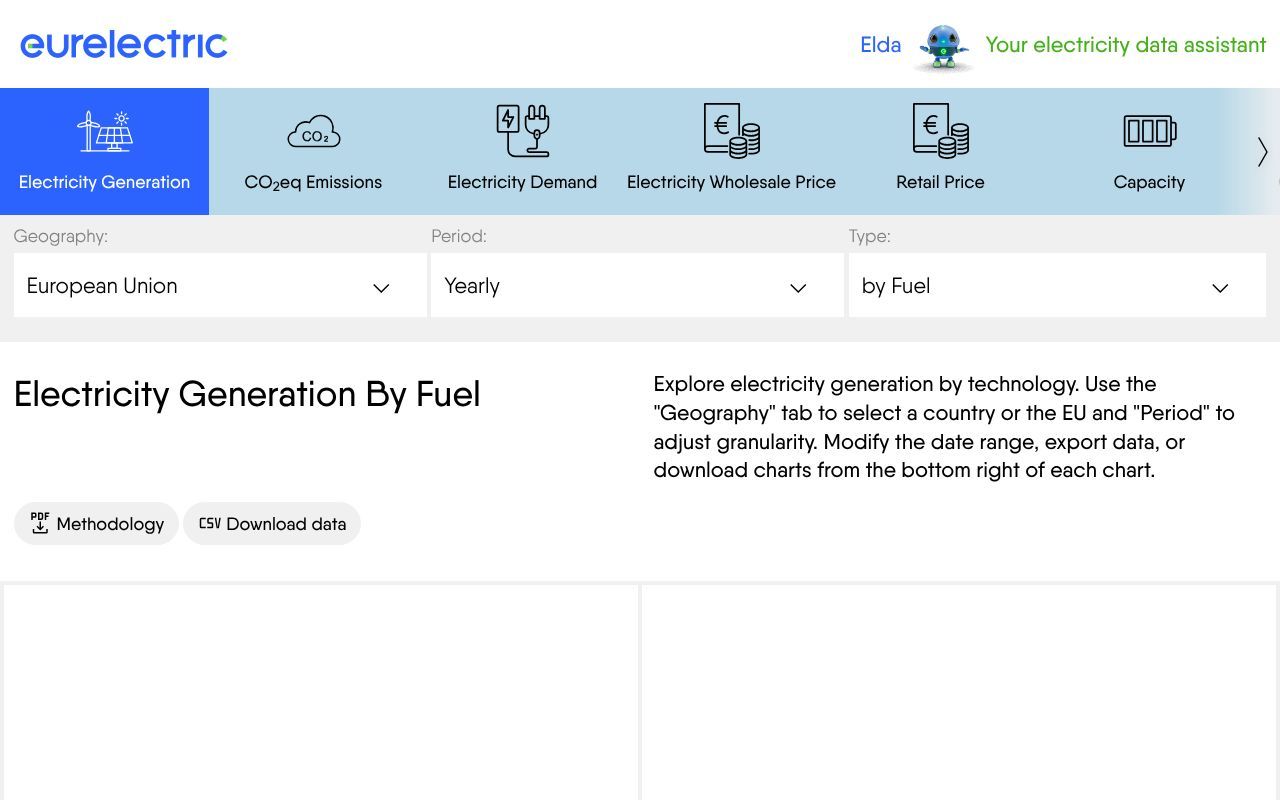Click the plug and socket demand icon
The height and width of the screenshot is (800, 1280).
(523, 131)
